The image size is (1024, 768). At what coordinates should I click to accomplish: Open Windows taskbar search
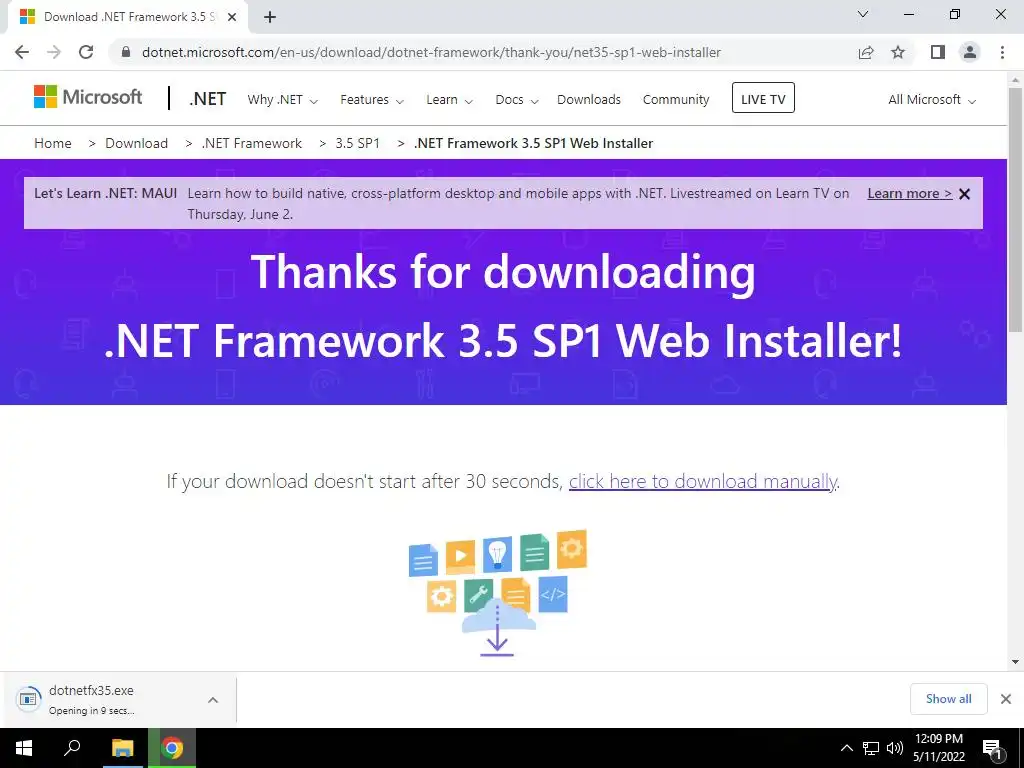[x=72, y=748]
